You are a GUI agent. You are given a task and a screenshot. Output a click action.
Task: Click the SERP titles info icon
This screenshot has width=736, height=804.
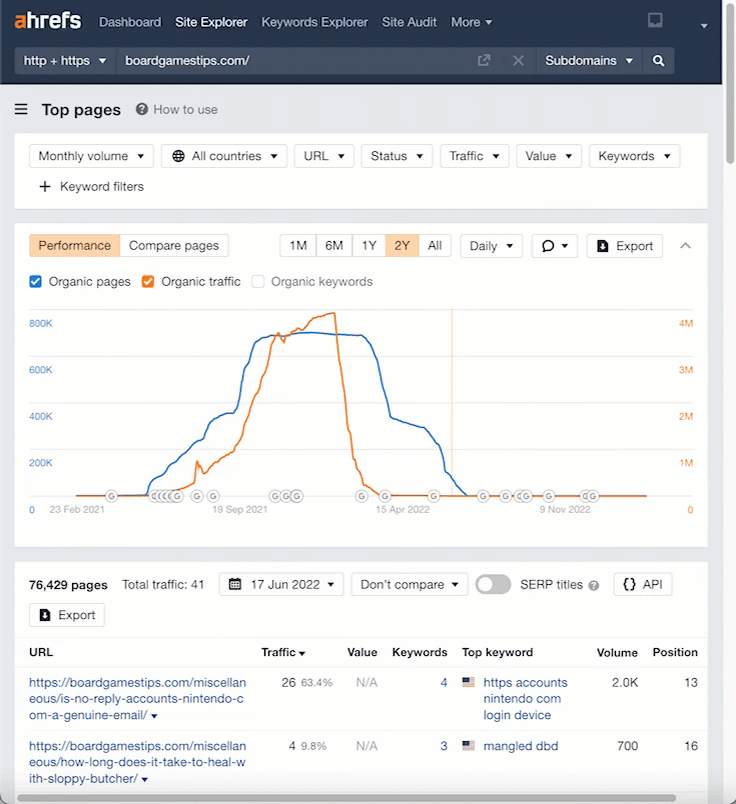[594, 586]
